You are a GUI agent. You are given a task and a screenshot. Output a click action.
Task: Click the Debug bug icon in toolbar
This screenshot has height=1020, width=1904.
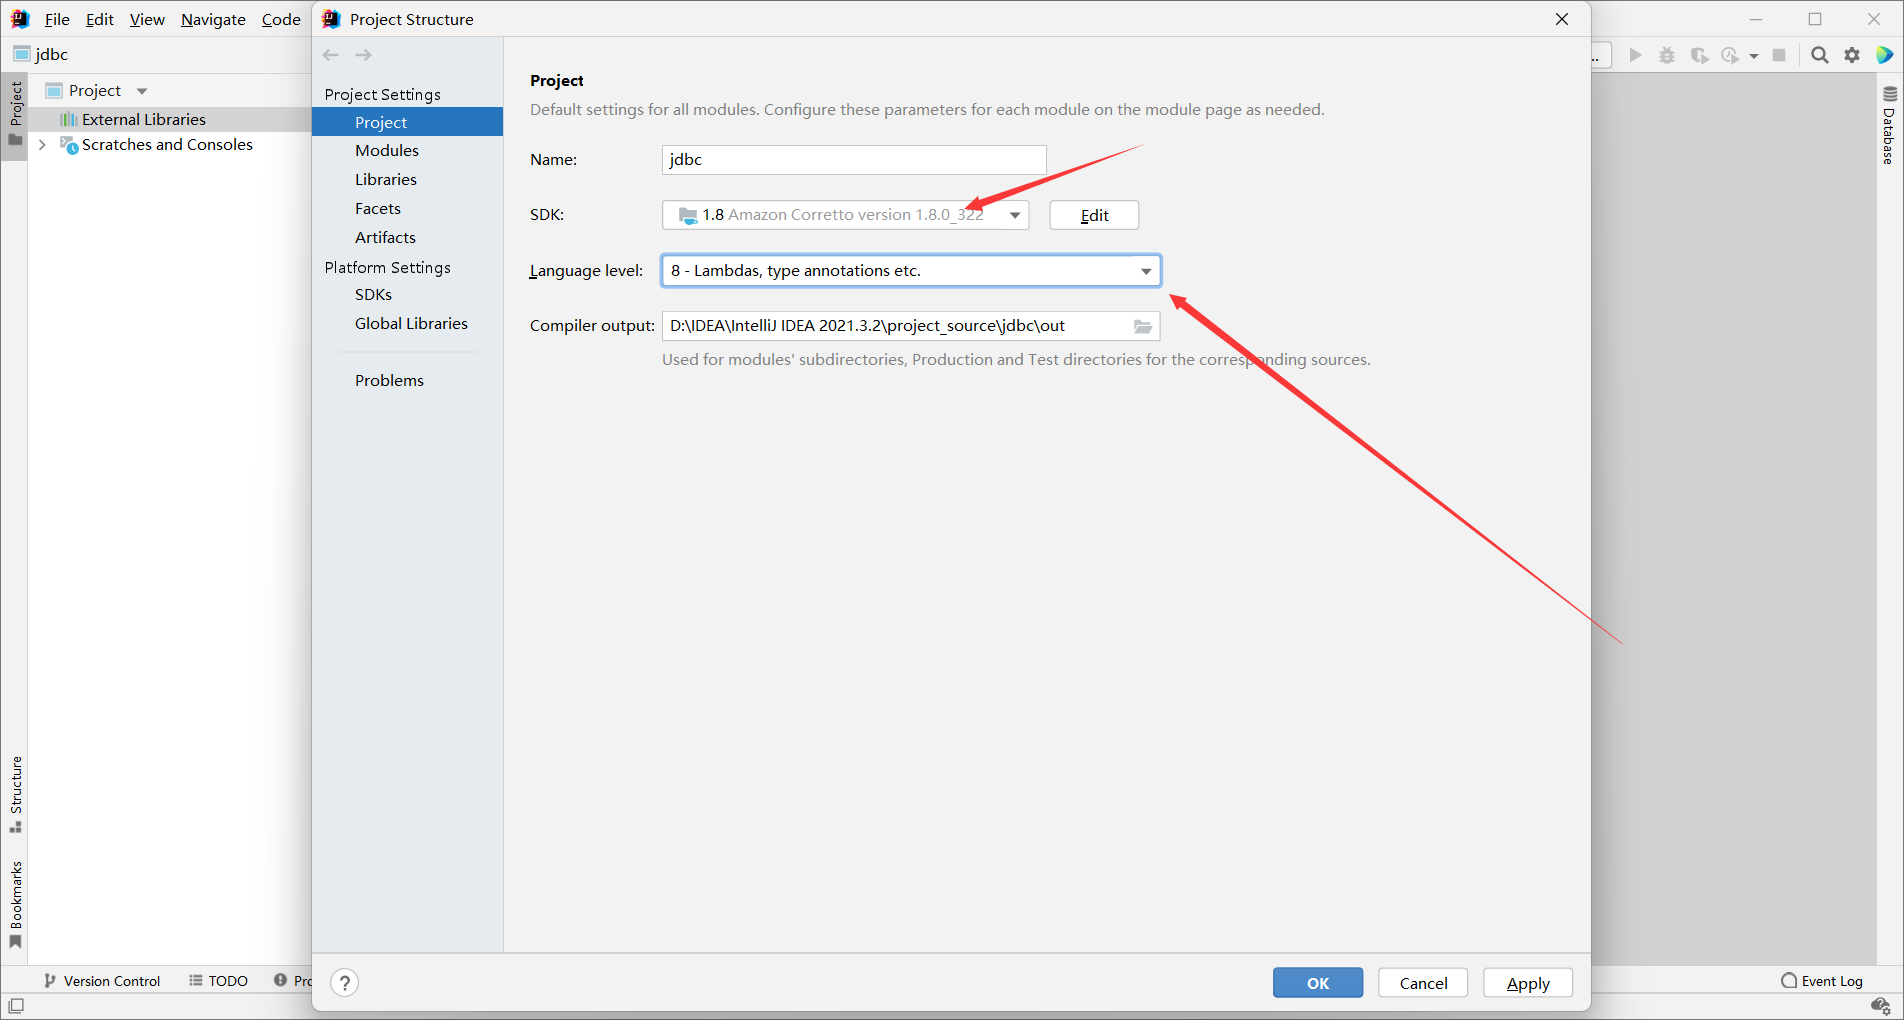1667,55
